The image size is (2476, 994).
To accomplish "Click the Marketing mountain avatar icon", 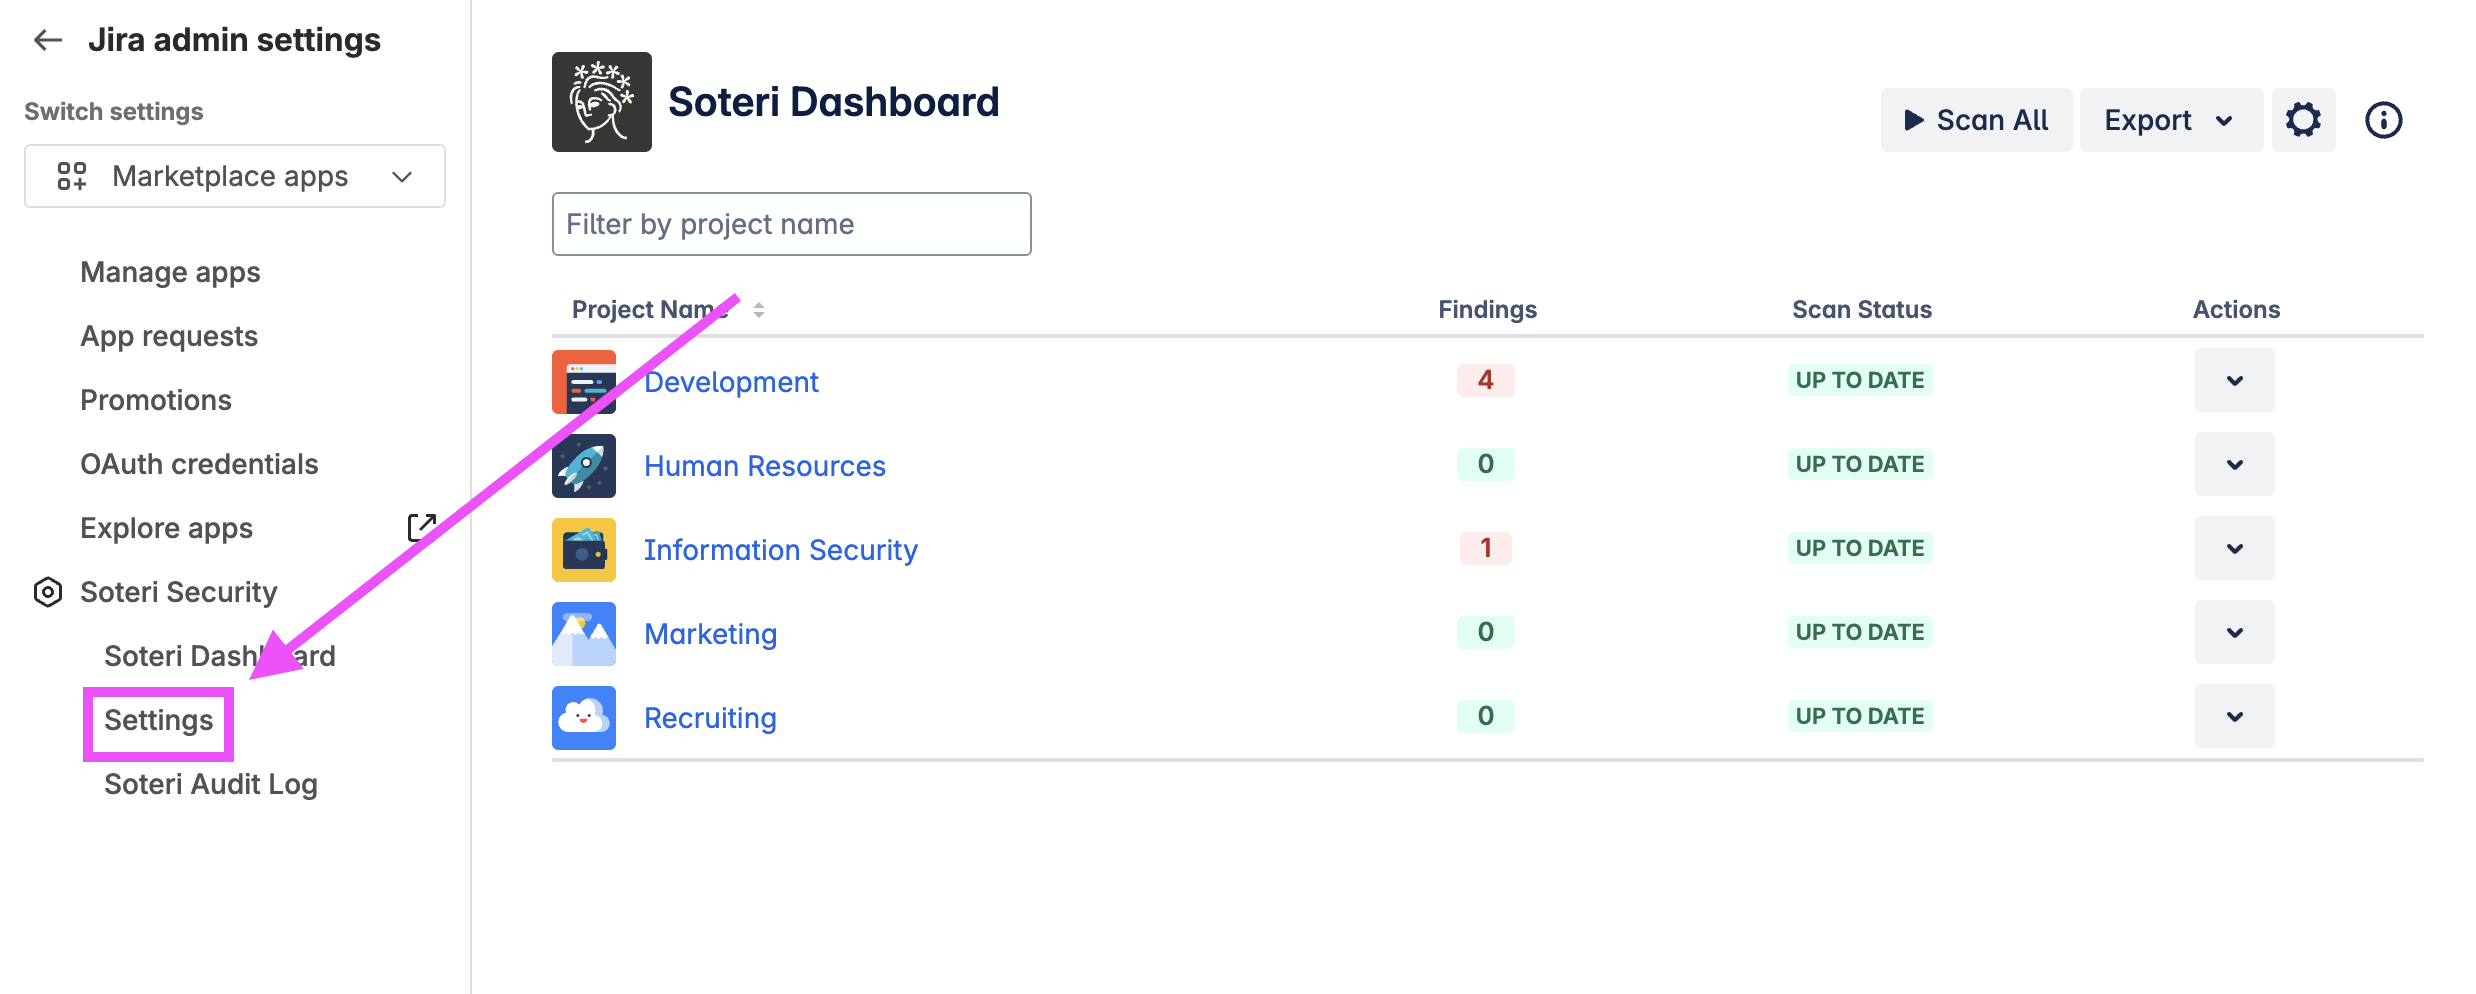I will (584, 634).
